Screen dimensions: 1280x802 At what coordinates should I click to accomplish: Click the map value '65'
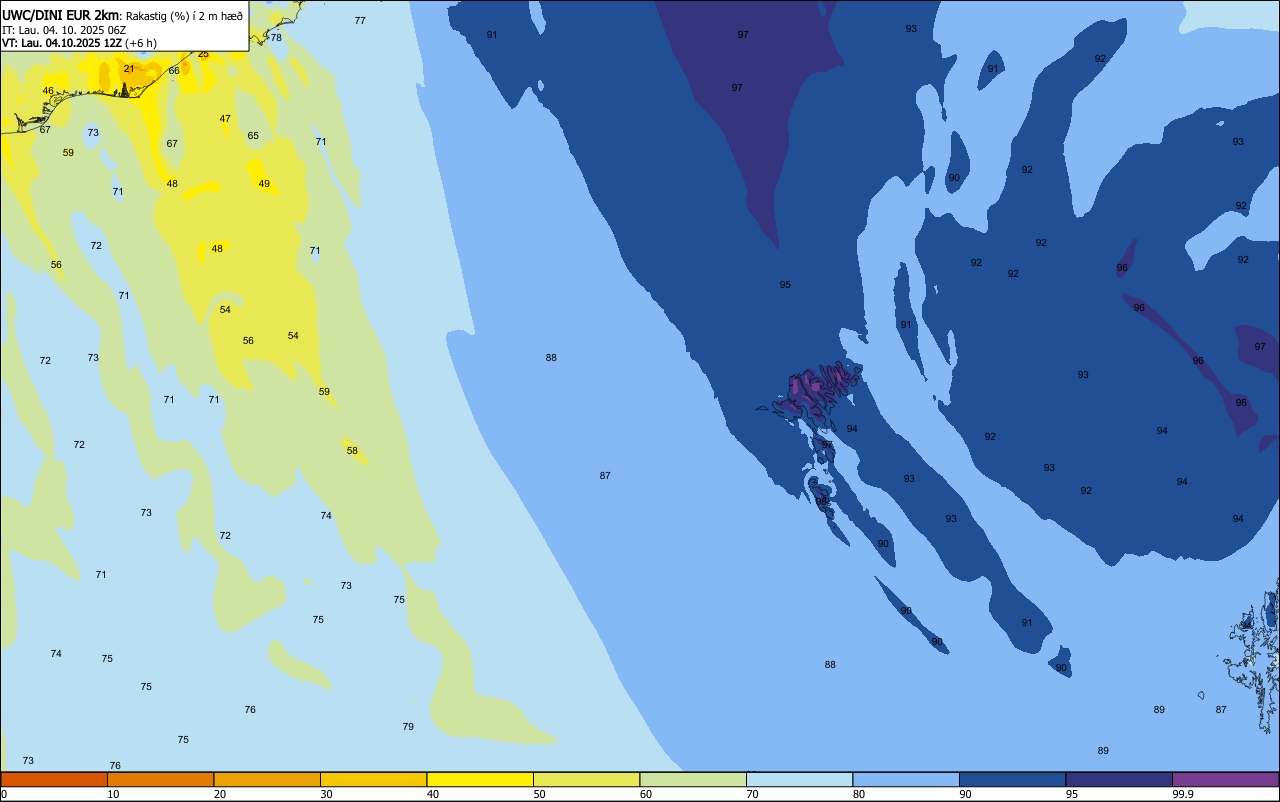(x=253, y=135)
